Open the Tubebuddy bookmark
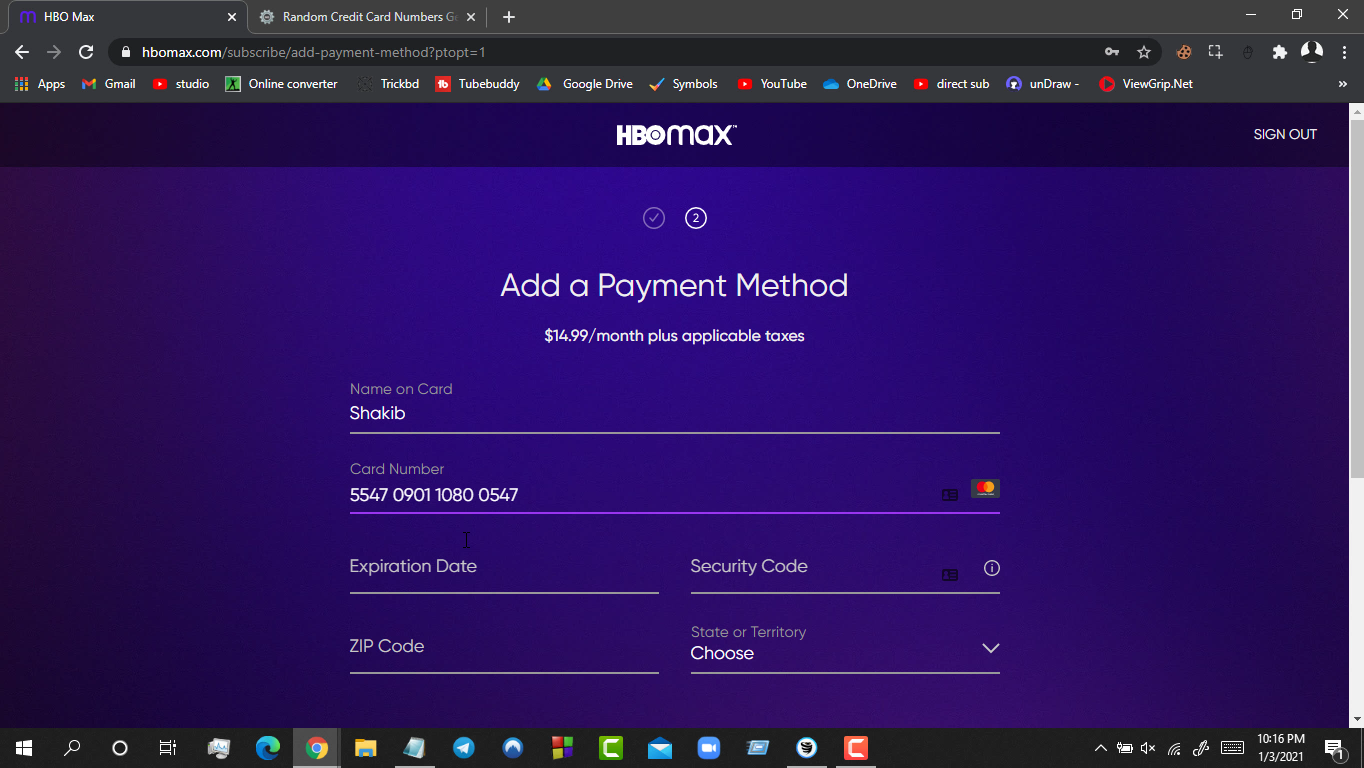The width and height of the screenshot is (1364, 768). (x=477, y=84)
